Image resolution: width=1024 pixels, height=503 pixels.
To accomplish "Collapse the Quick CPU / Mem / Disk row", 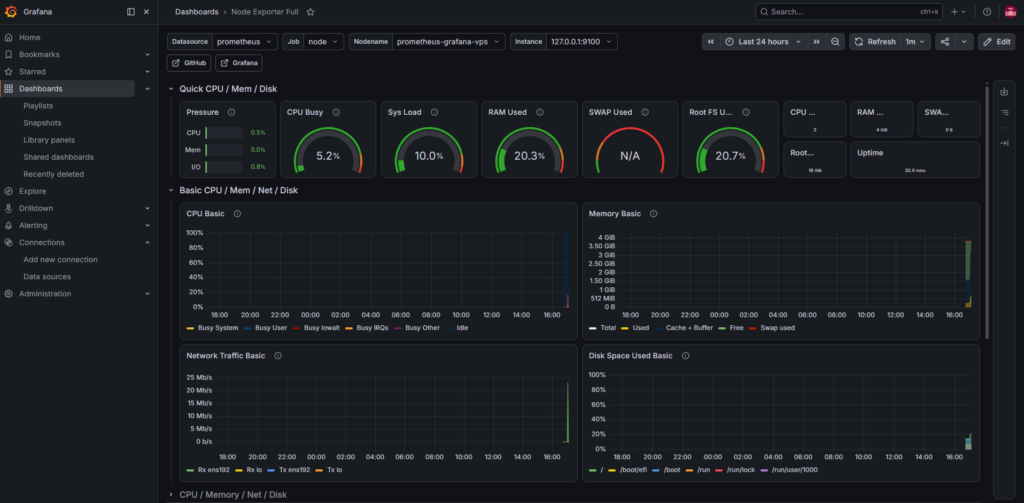I will click(171, 89).
